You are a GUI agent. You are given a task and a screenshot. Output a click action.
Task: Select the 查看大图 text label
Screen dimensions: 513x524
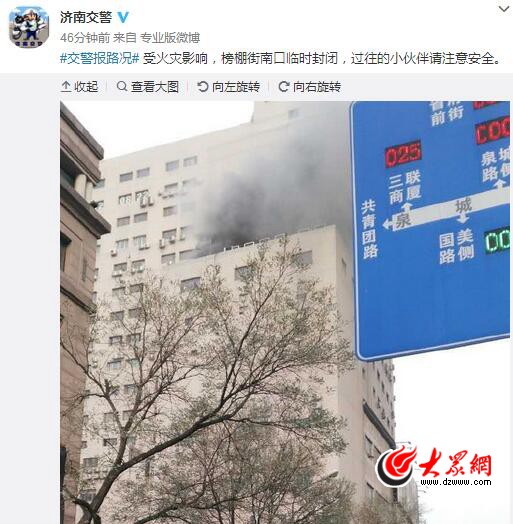(155, 87)
